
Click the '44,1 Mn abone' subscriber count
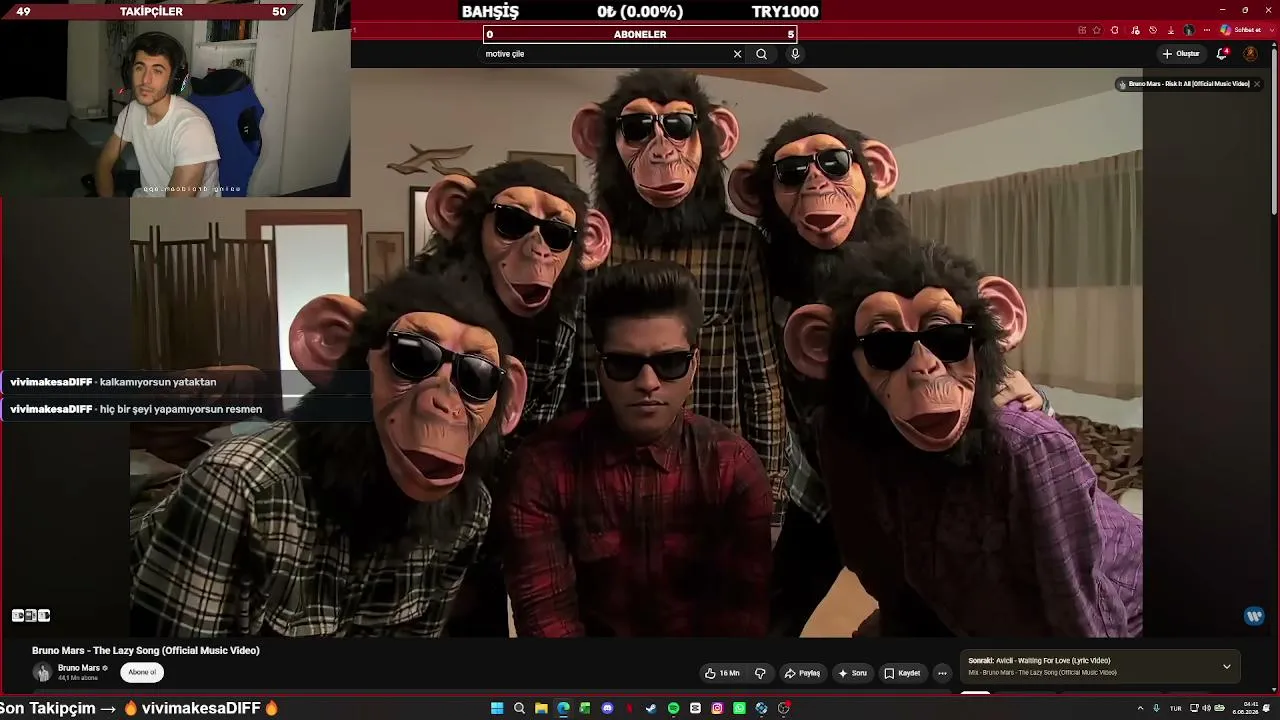tap(78, 678)
